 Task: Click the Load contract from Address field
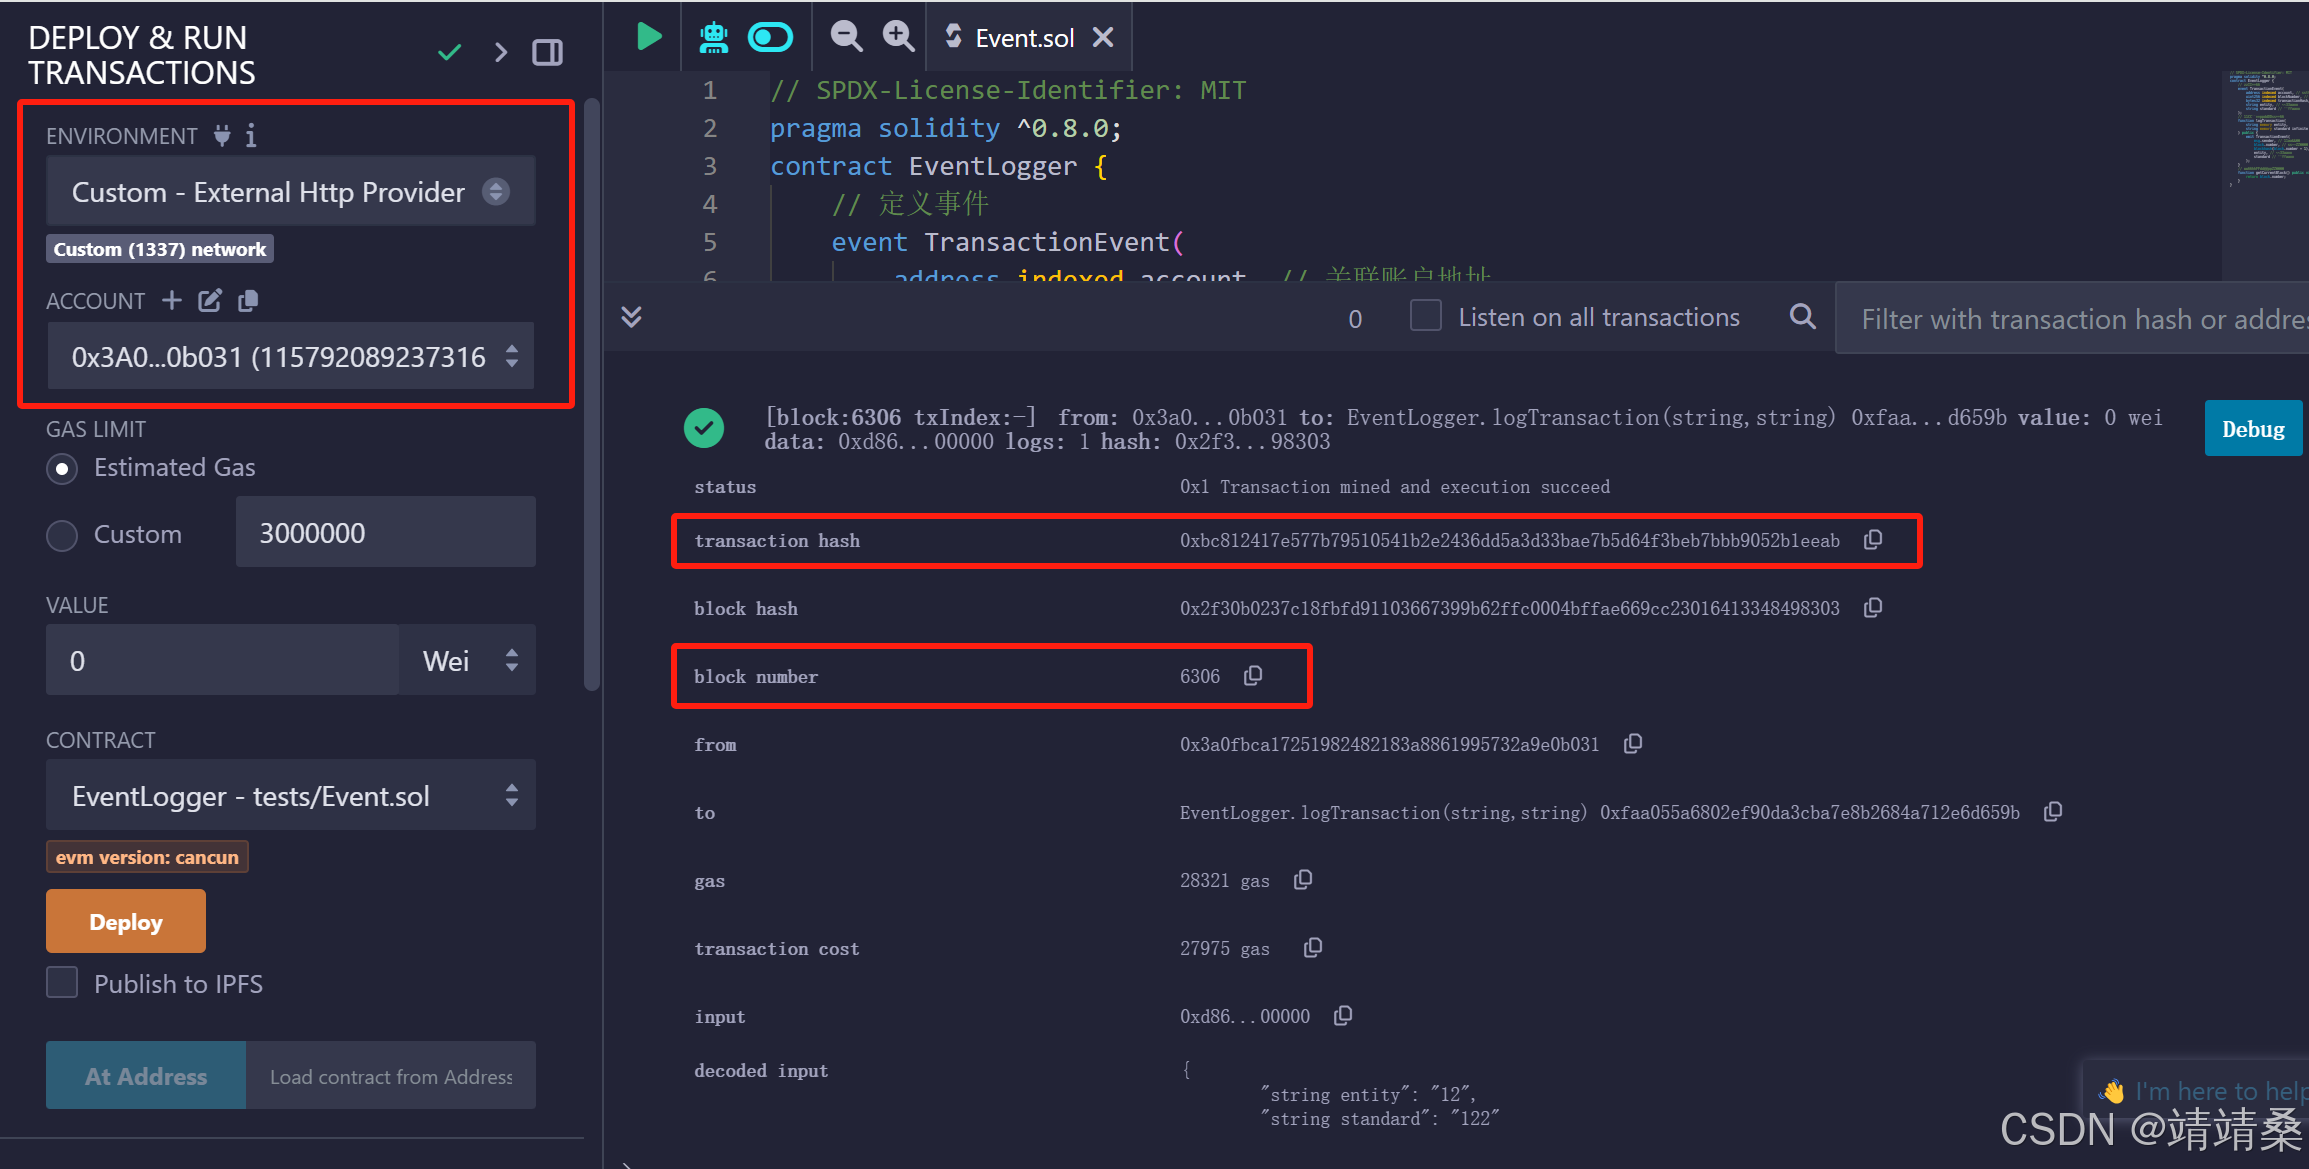(390, 1076)
